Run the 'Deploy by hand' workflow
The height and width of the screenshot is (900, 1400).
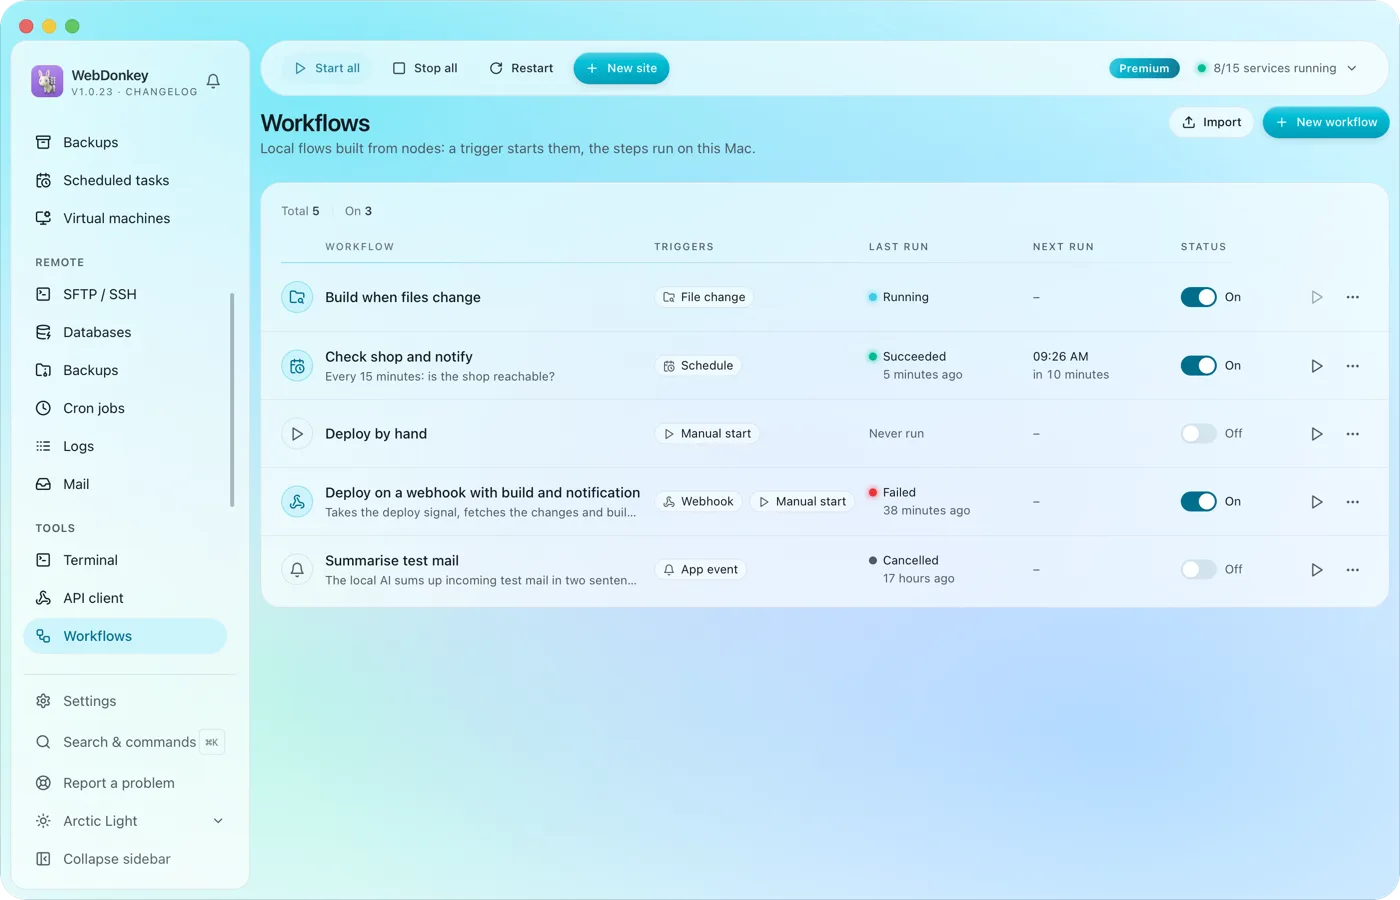pyautogui.click(x=1317, y=434)
